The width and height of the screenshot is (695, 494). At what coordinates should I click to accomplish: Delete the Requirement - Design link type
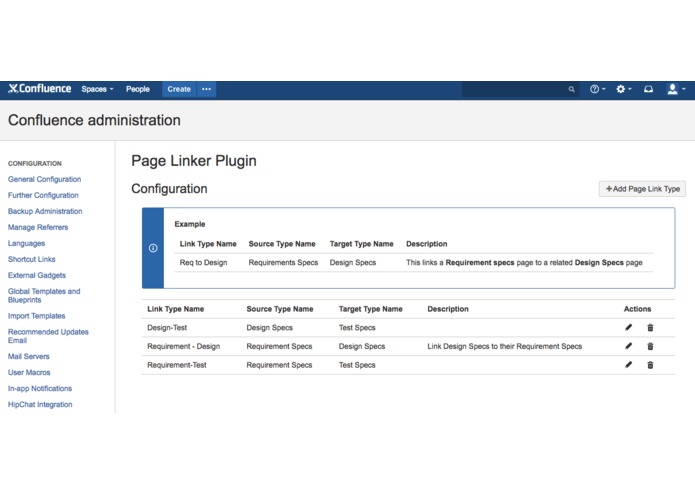click(x=650, y=346)
